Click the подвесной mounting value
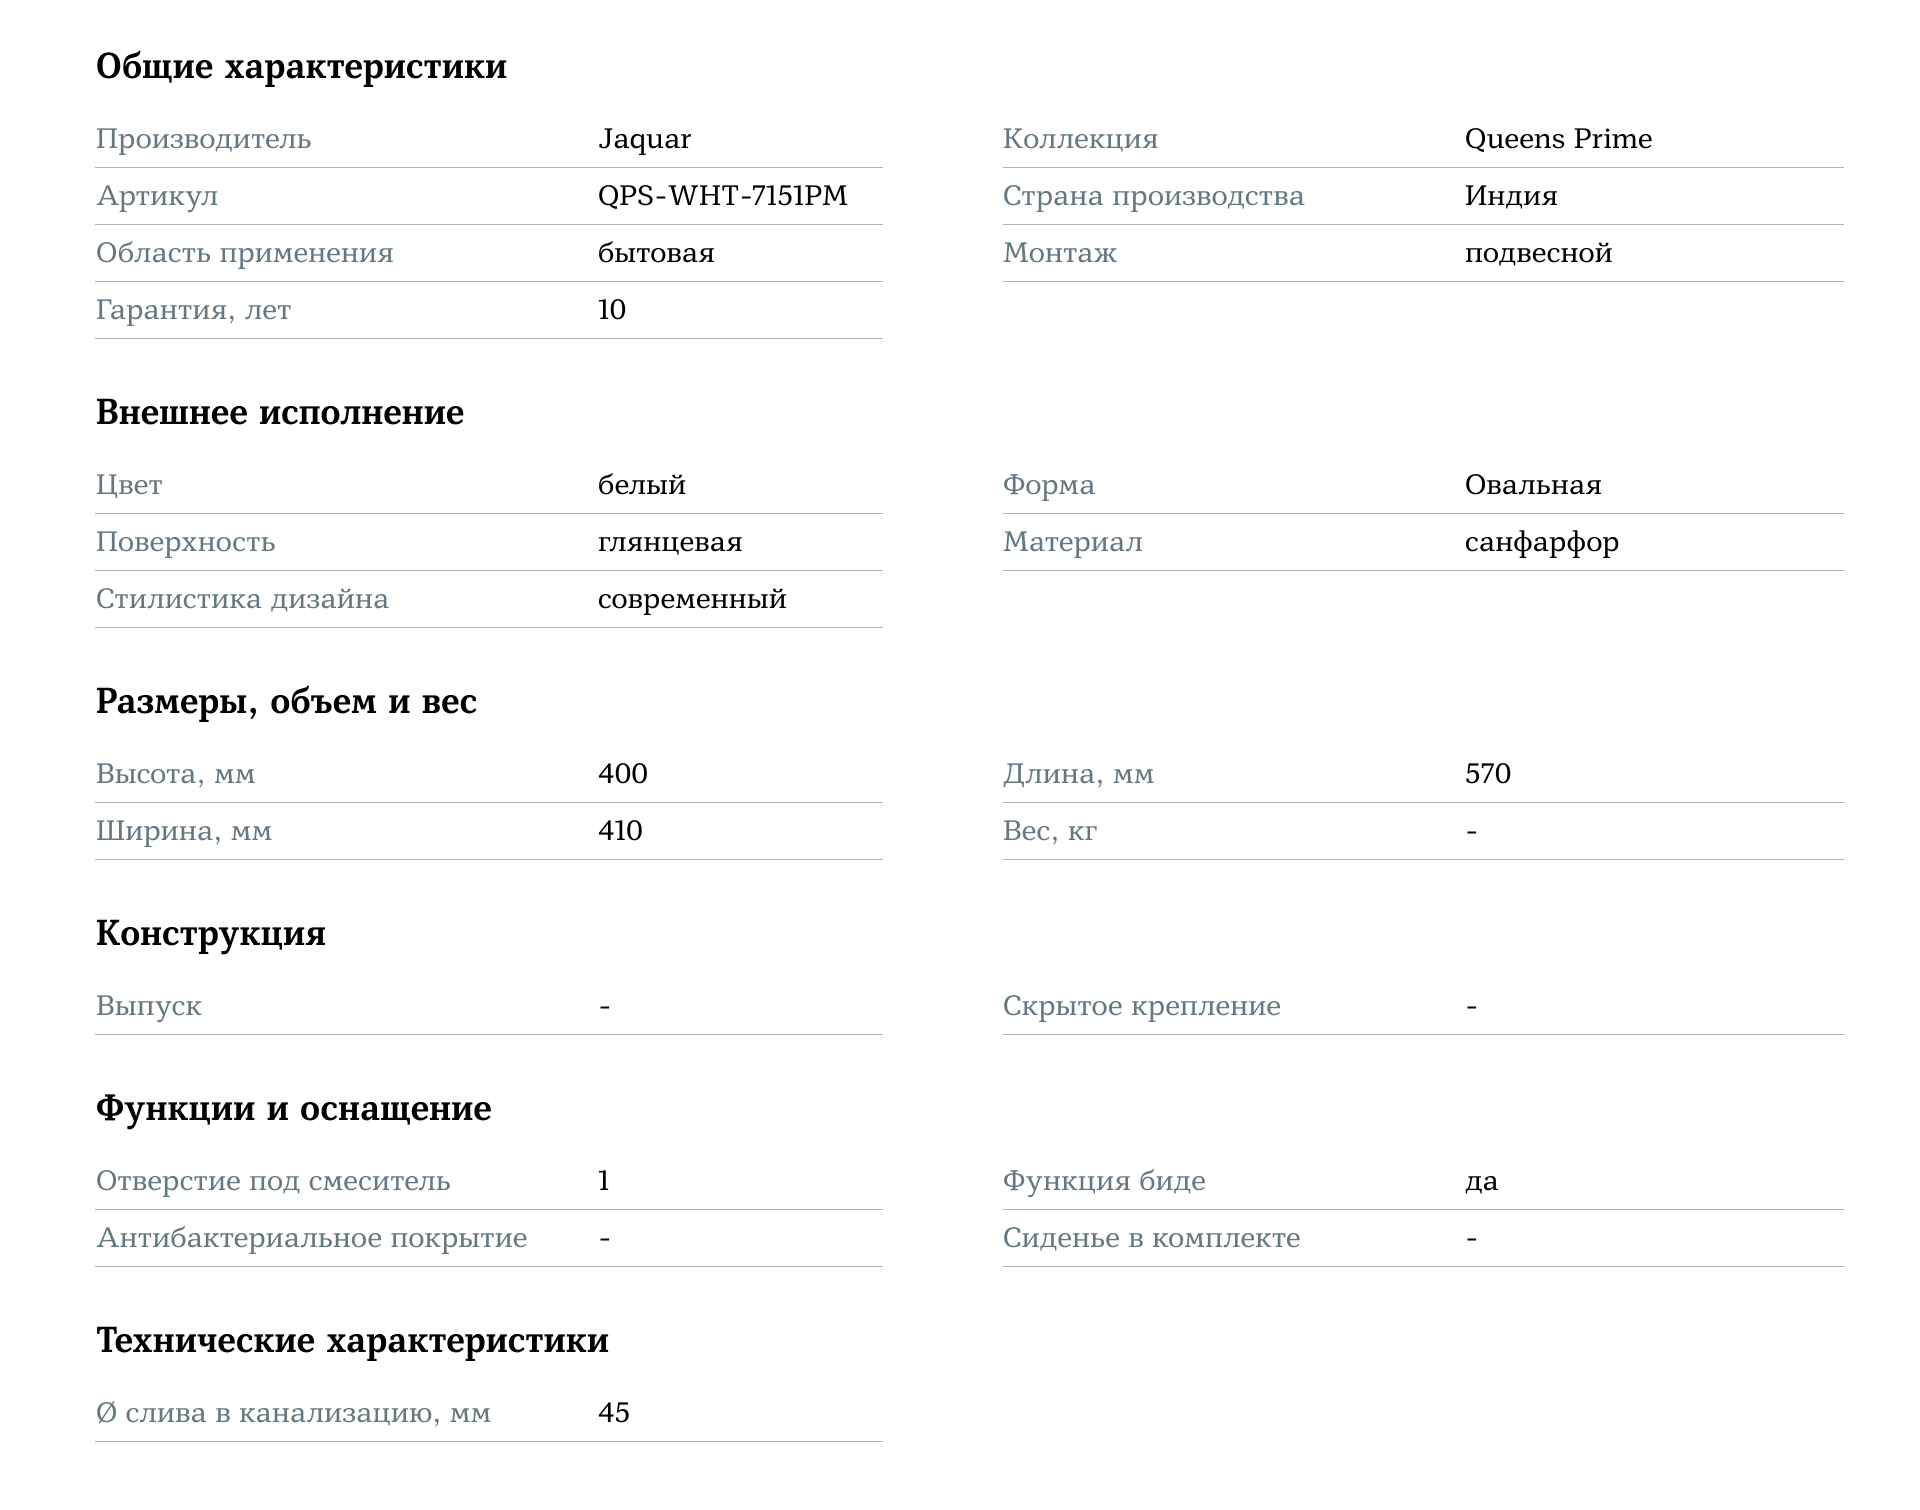 [1538, 253]
